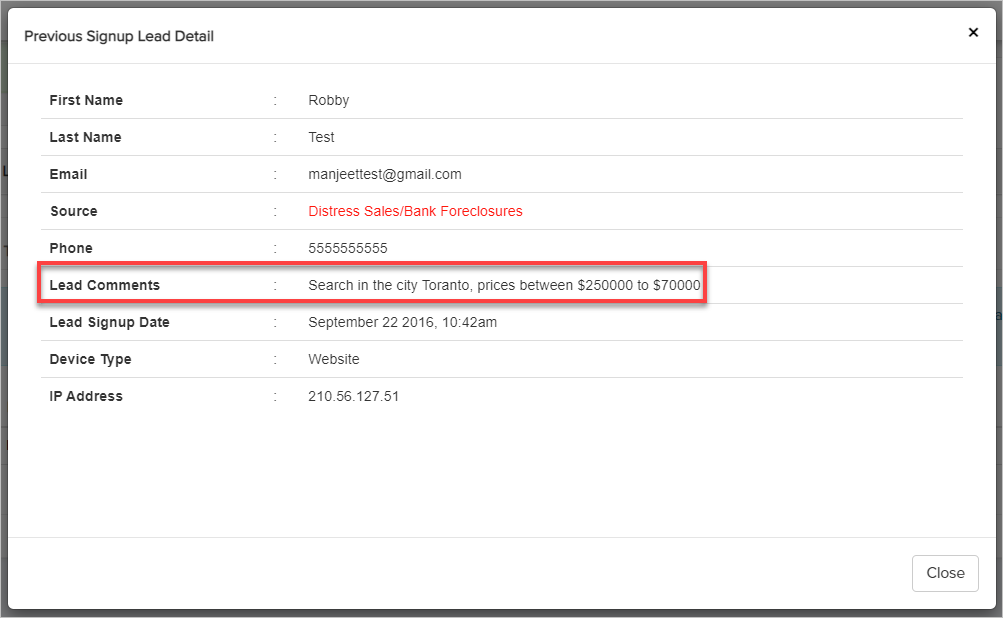Open the Distress Sales/Bank Foreclosures source link
The width and height of the screenshot is (1003, 618).
(x=415, y=211)
